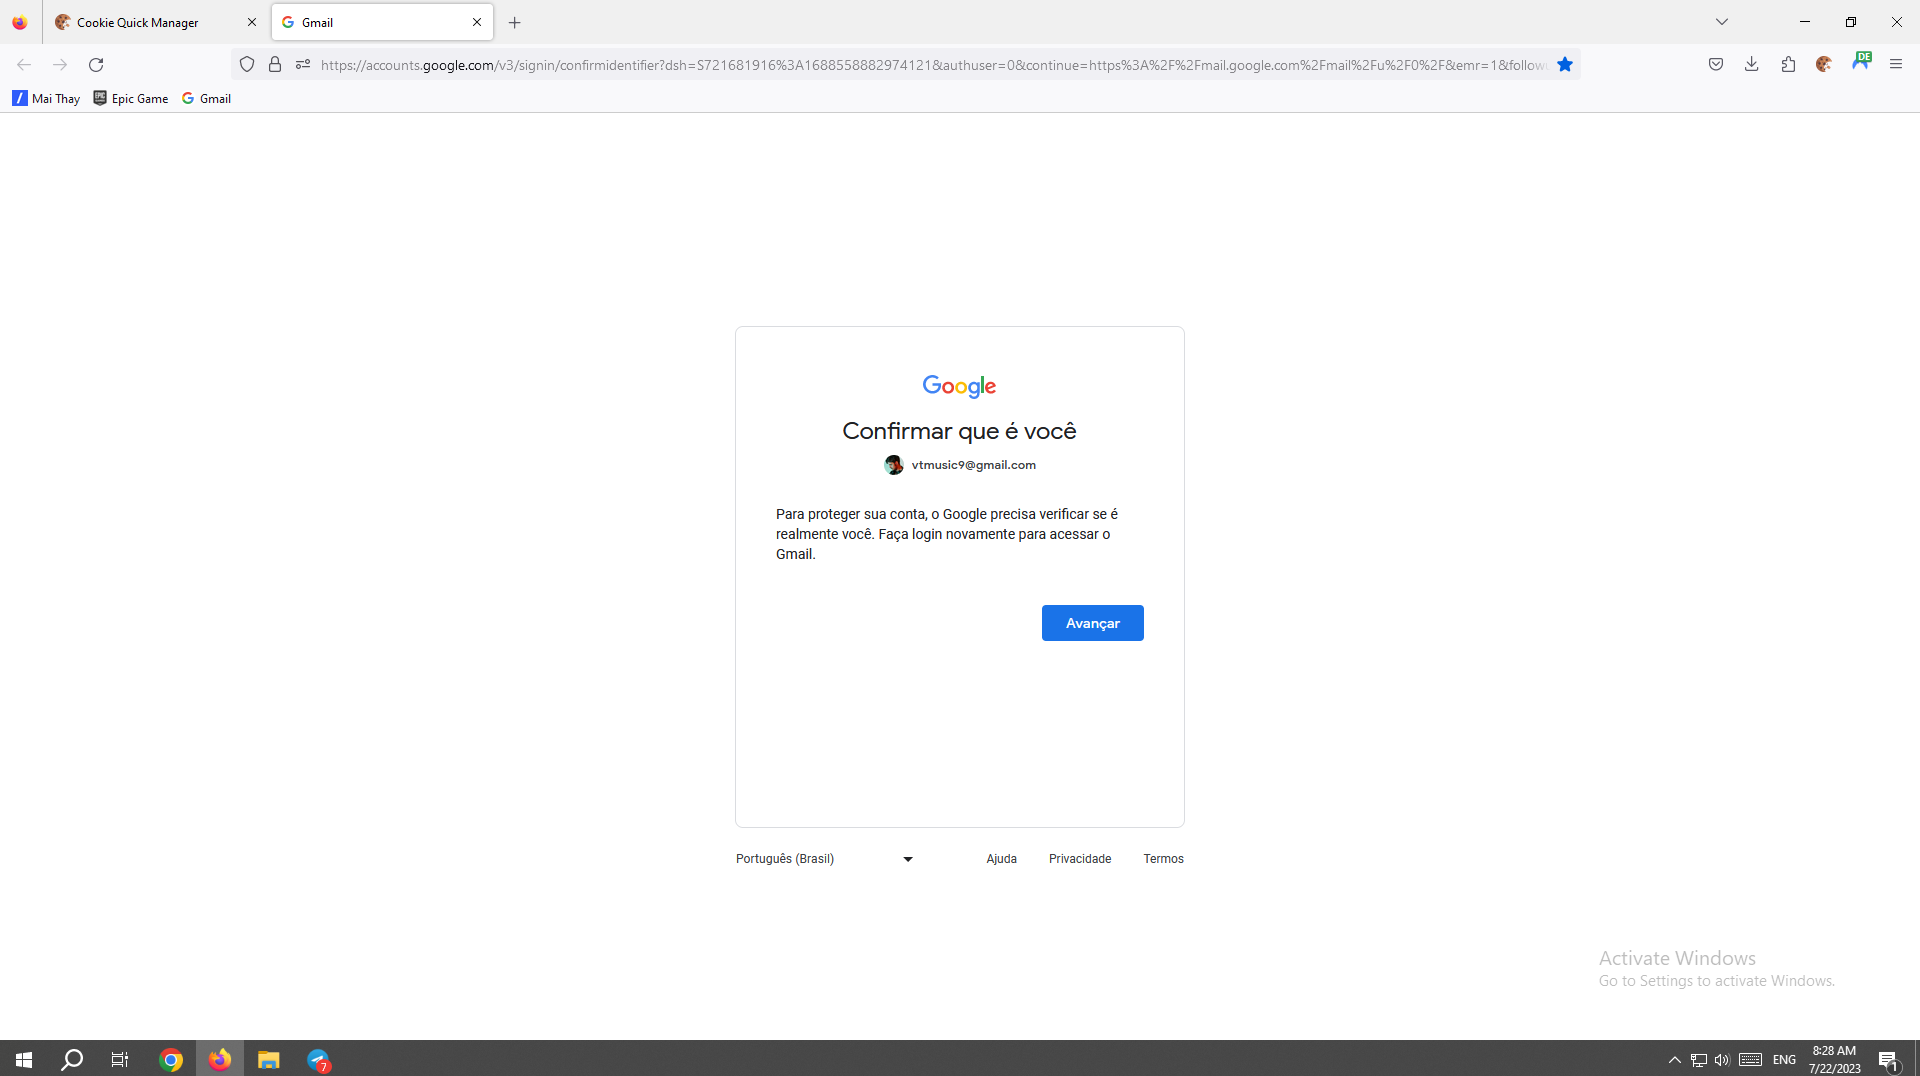
Task: Open the Downloads panel
Action: (1752, 65)
